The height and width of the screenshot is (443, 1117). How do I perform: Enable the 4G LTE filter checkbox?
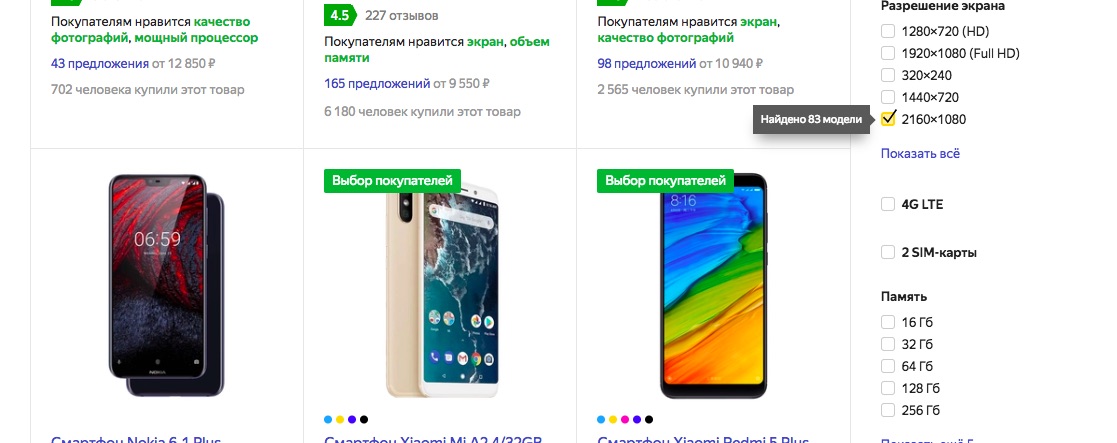click(888, 204)
